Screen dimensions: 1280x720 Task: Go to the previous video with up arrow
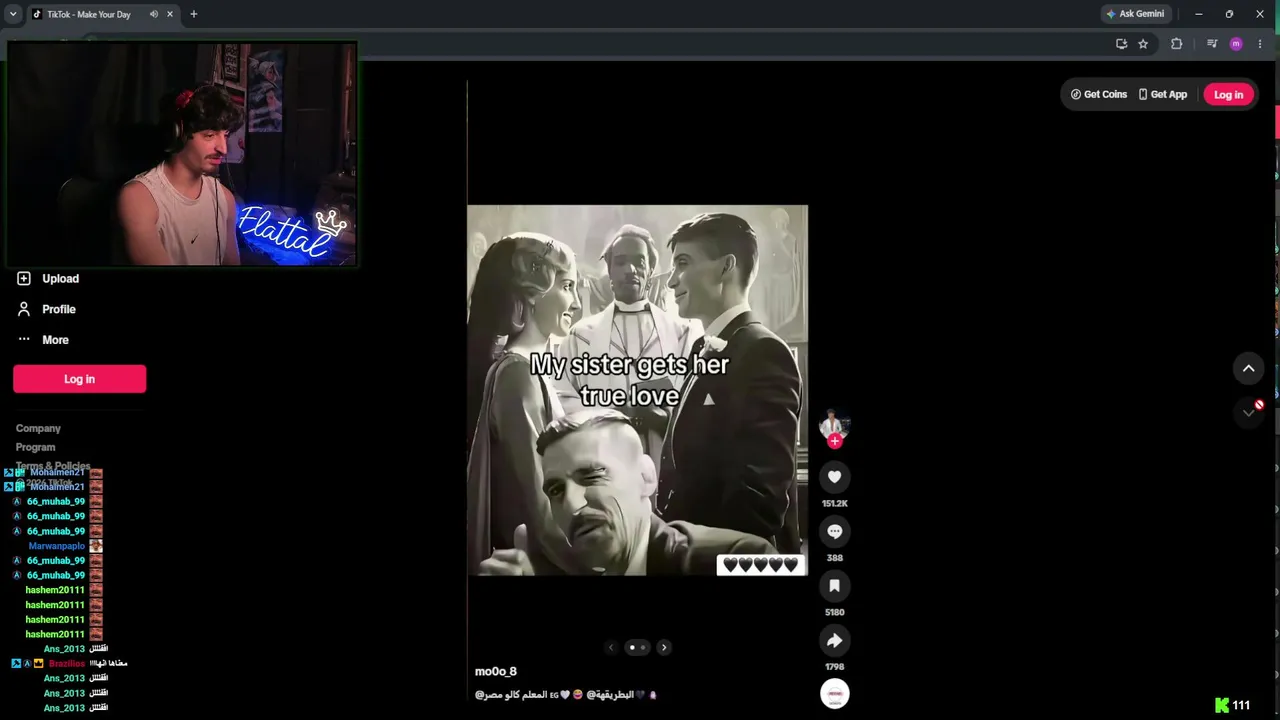1248,368
